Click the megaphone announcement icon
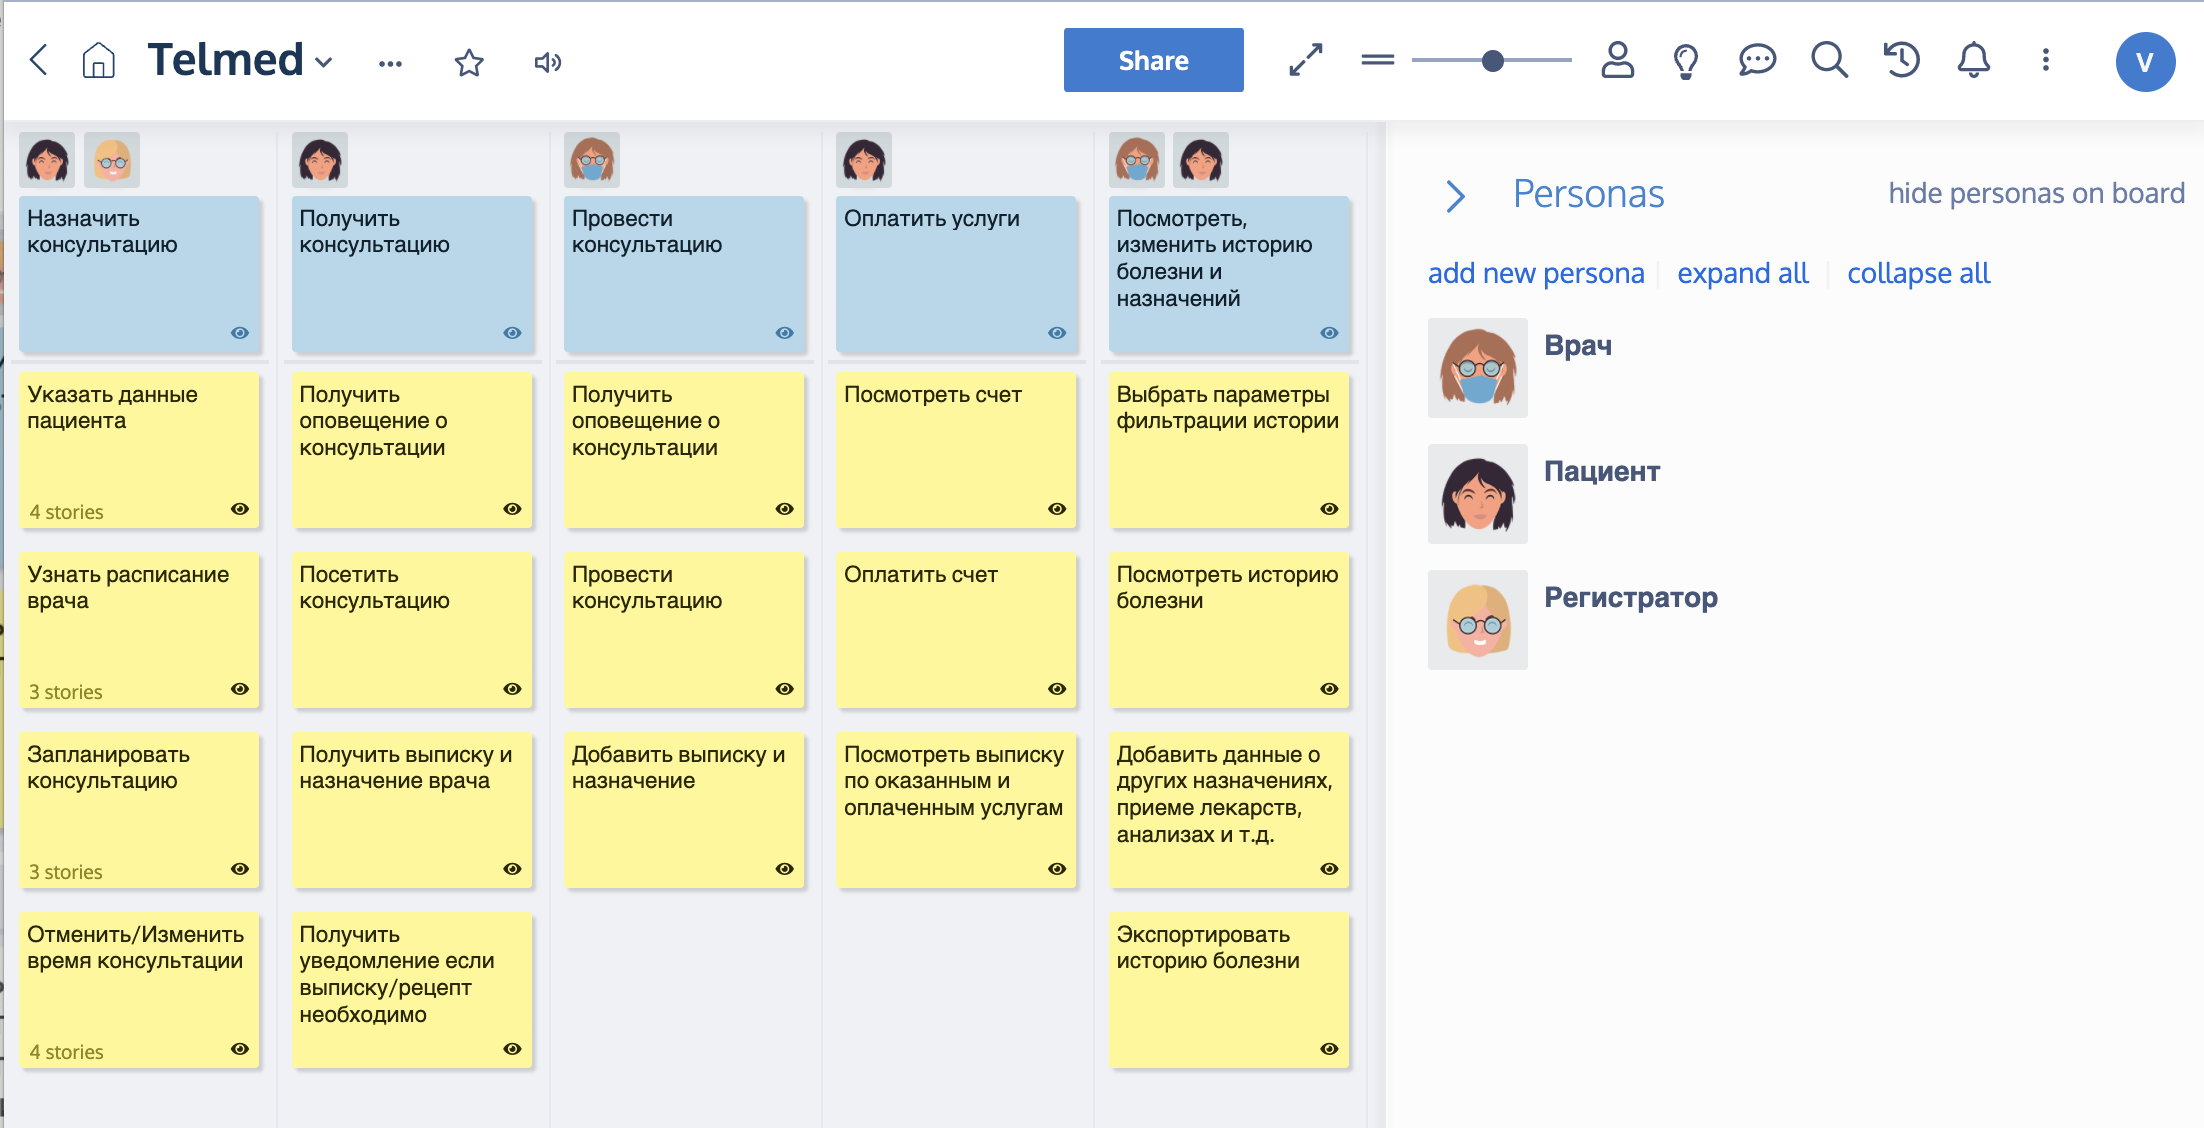Screen dimensions: 2204x1128 click(547, 63)
